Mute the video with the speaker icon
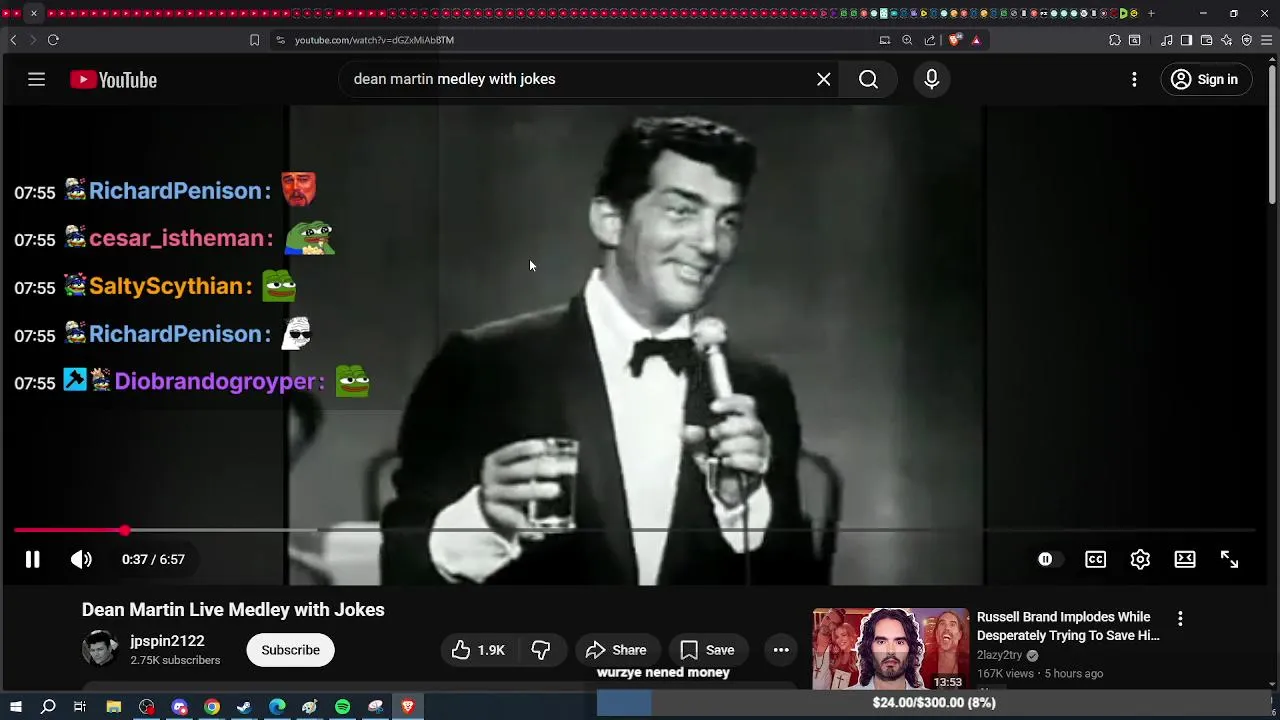This screenshot has height=720, width=1280. tap(81, 559)
